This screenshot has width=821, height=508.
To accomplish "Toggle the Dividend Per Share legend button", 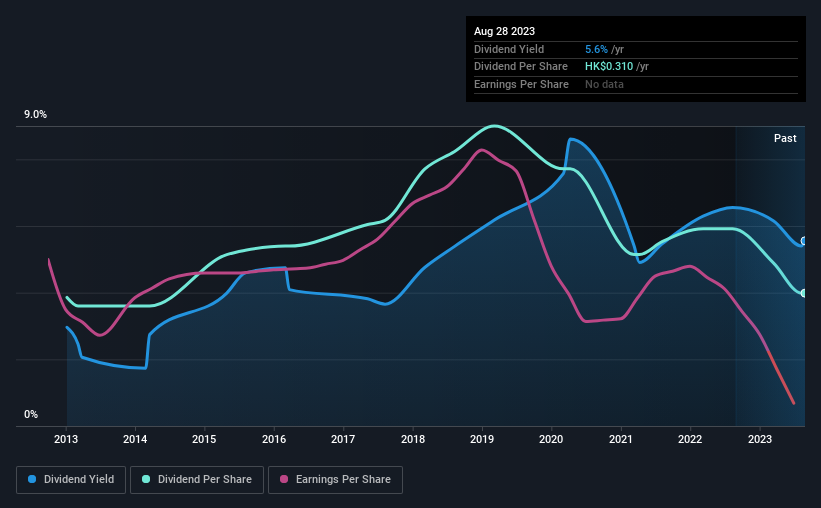I will pyautogui.click(x=197, y=480).
